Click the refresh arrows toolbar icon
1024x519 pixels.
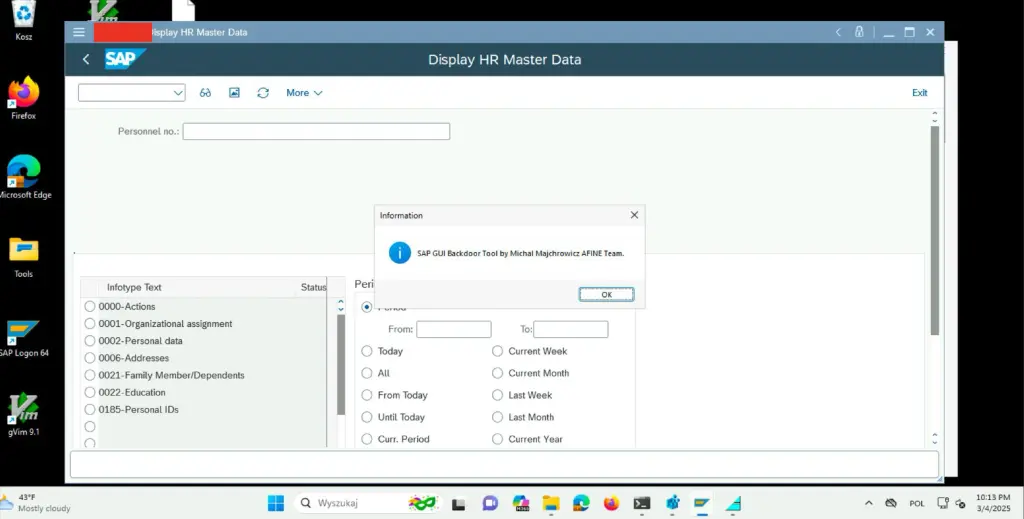pos(263,93)
